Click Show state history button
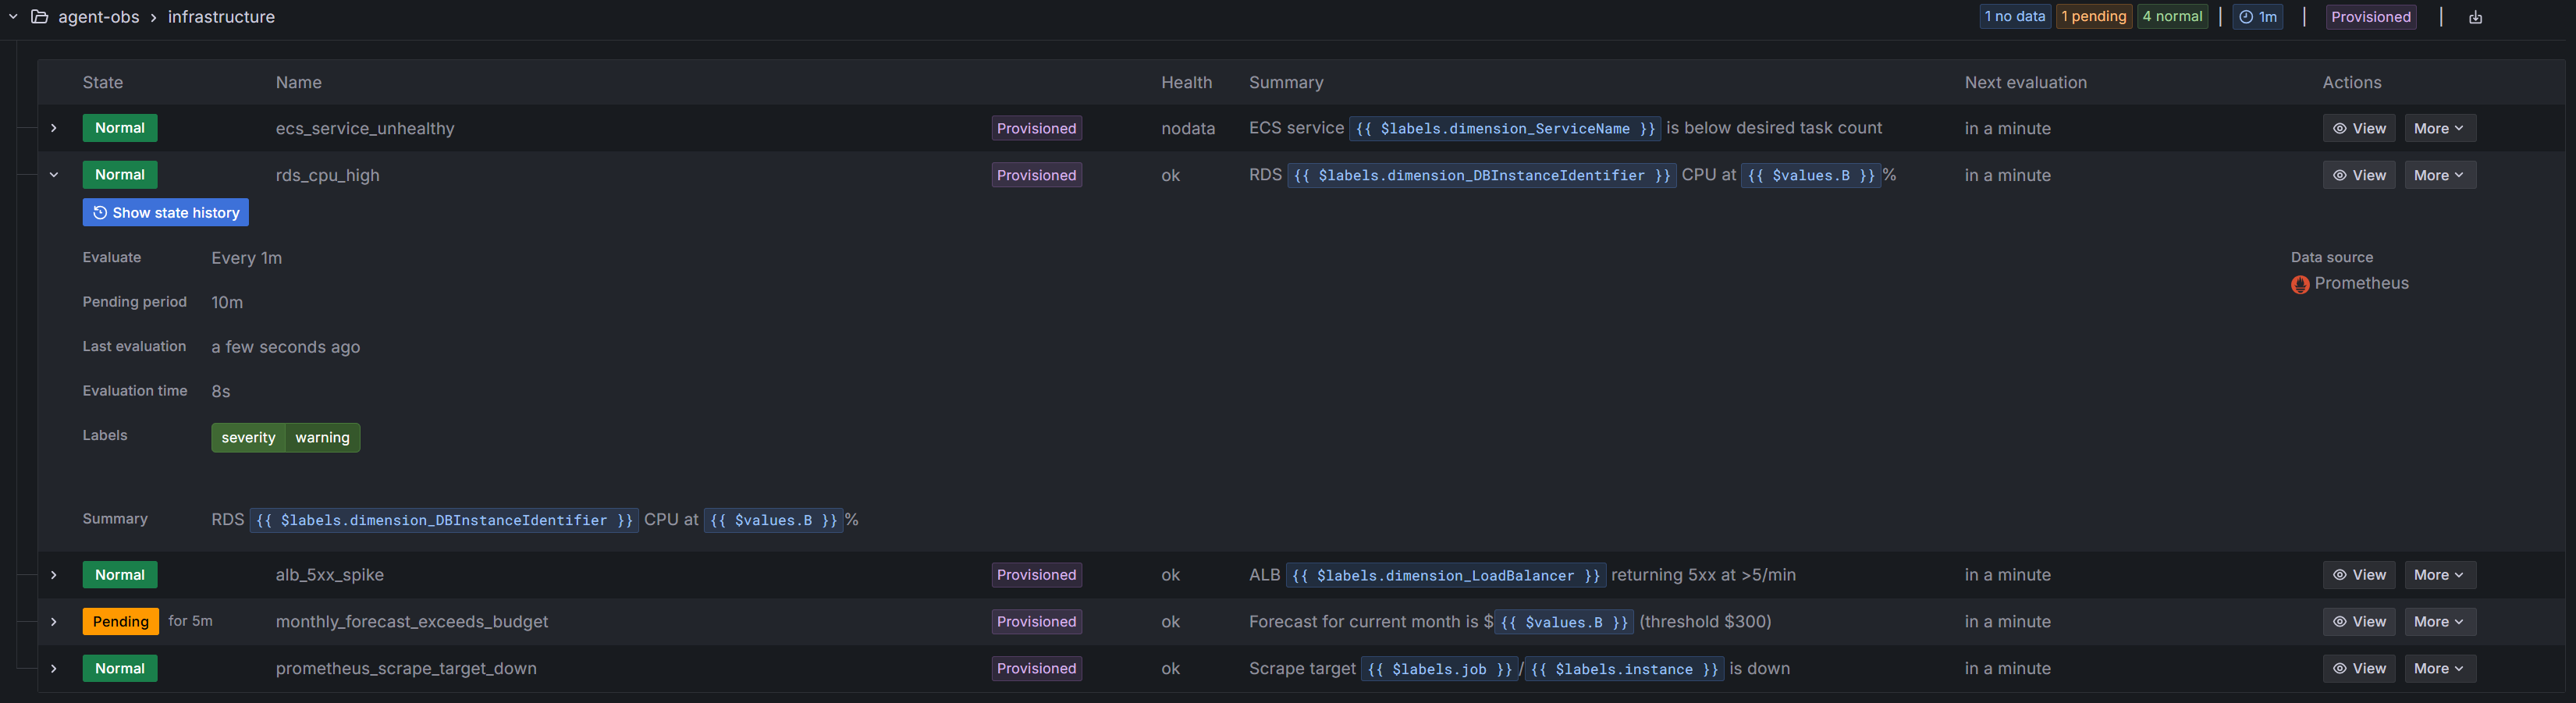Screen dimensions: 2576x703 pyautogui.click(x=166, y=212)
